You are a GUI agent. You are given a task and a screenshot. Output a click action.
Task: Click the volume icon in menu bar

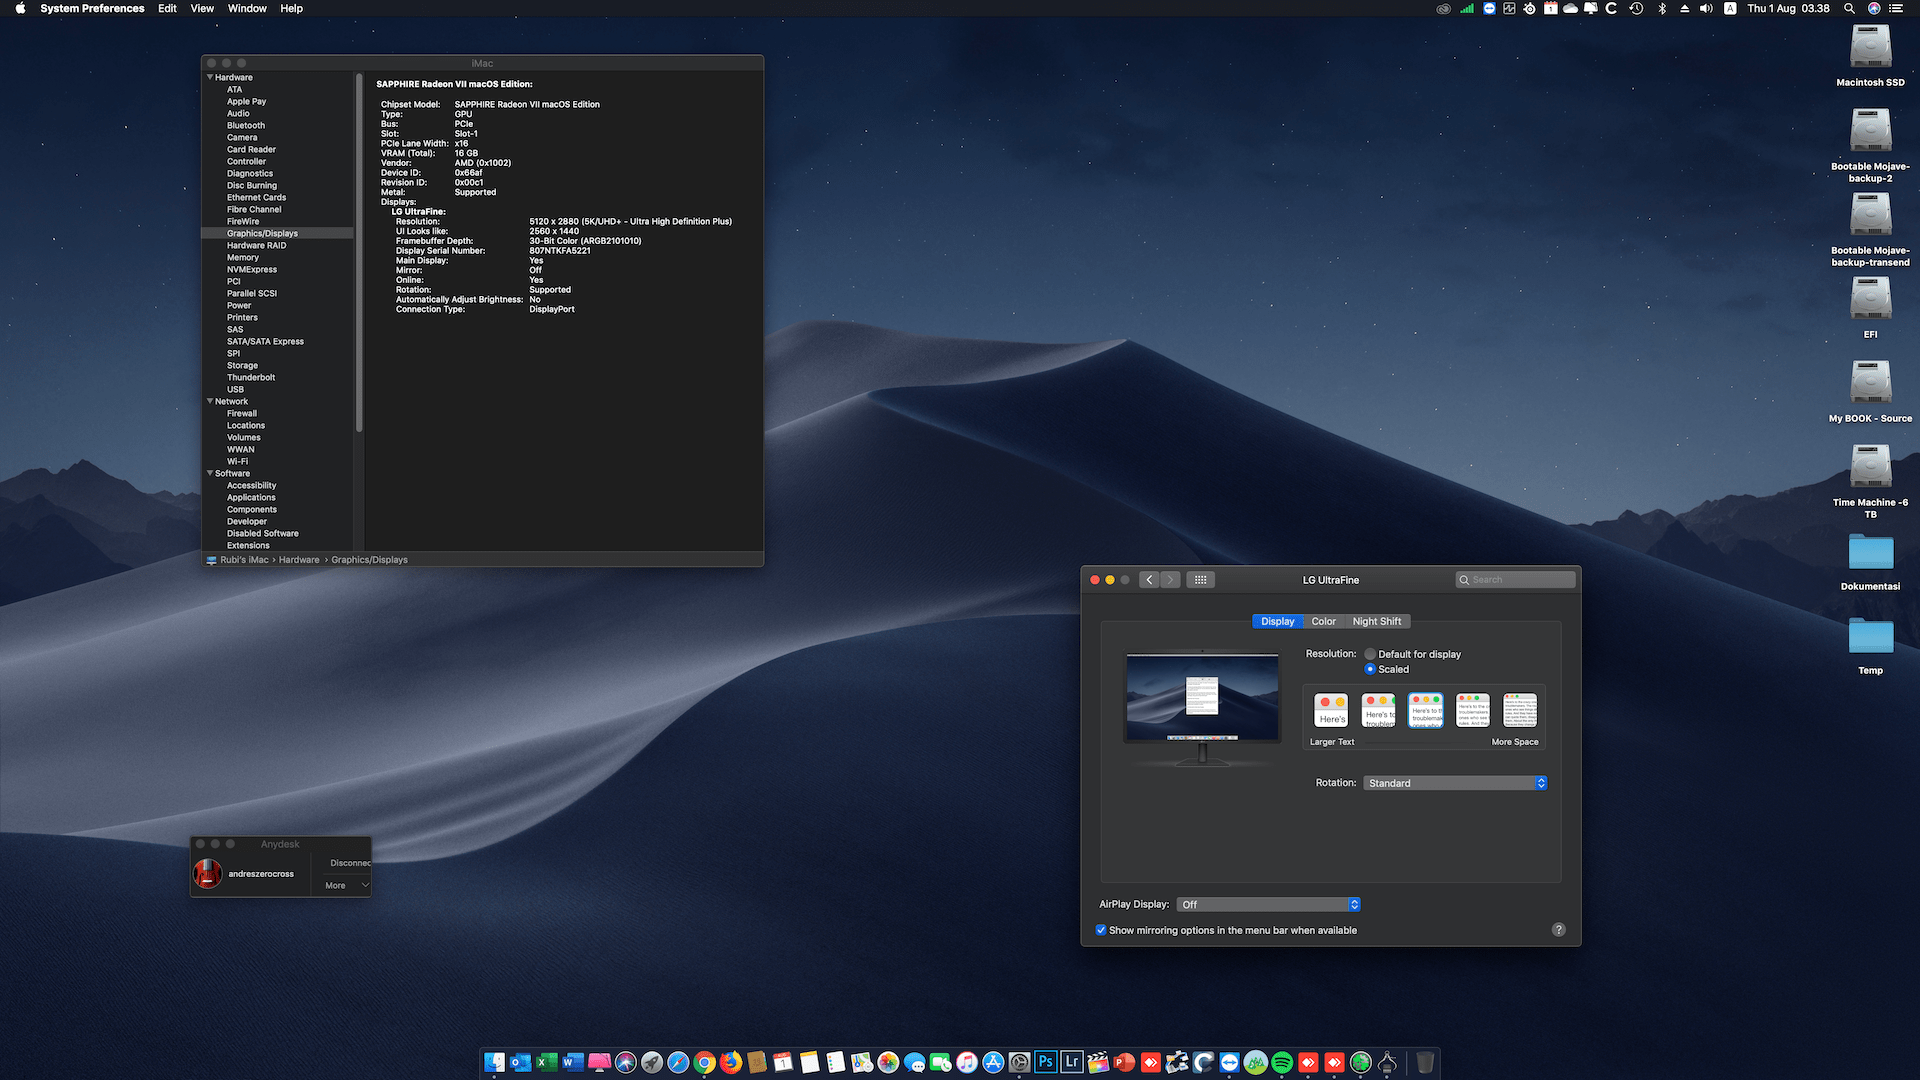(1706, 8)
